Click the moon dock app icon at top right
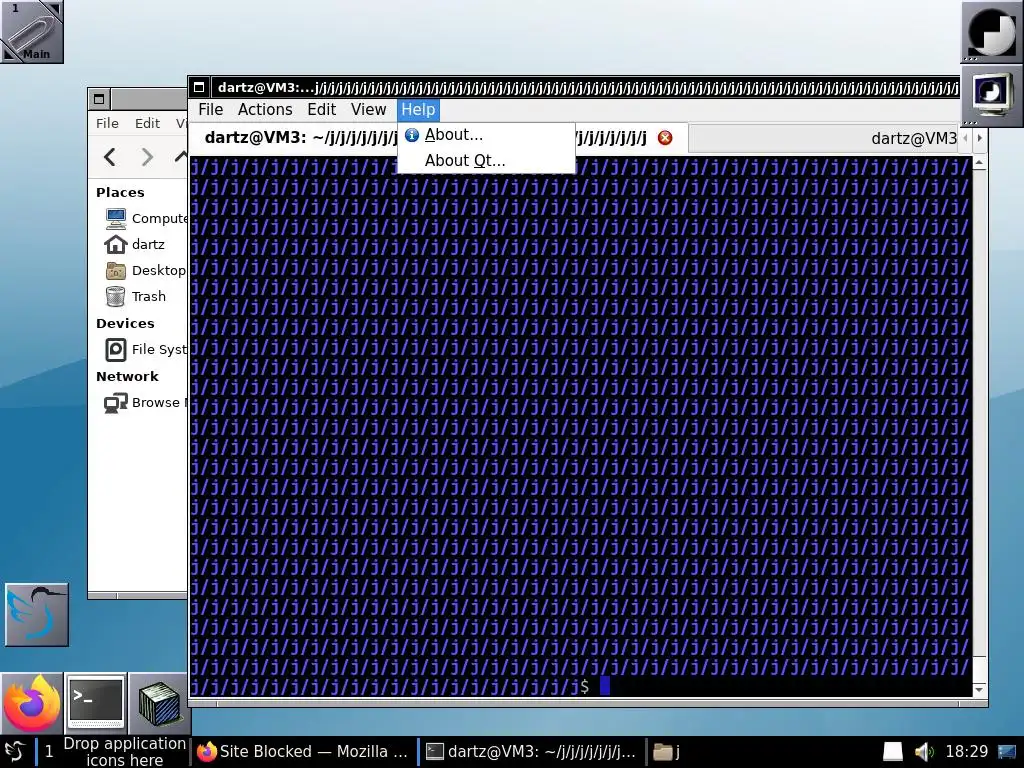This screenshot has height=768, width=1024. pyautogui.click(x=991, y=31)
